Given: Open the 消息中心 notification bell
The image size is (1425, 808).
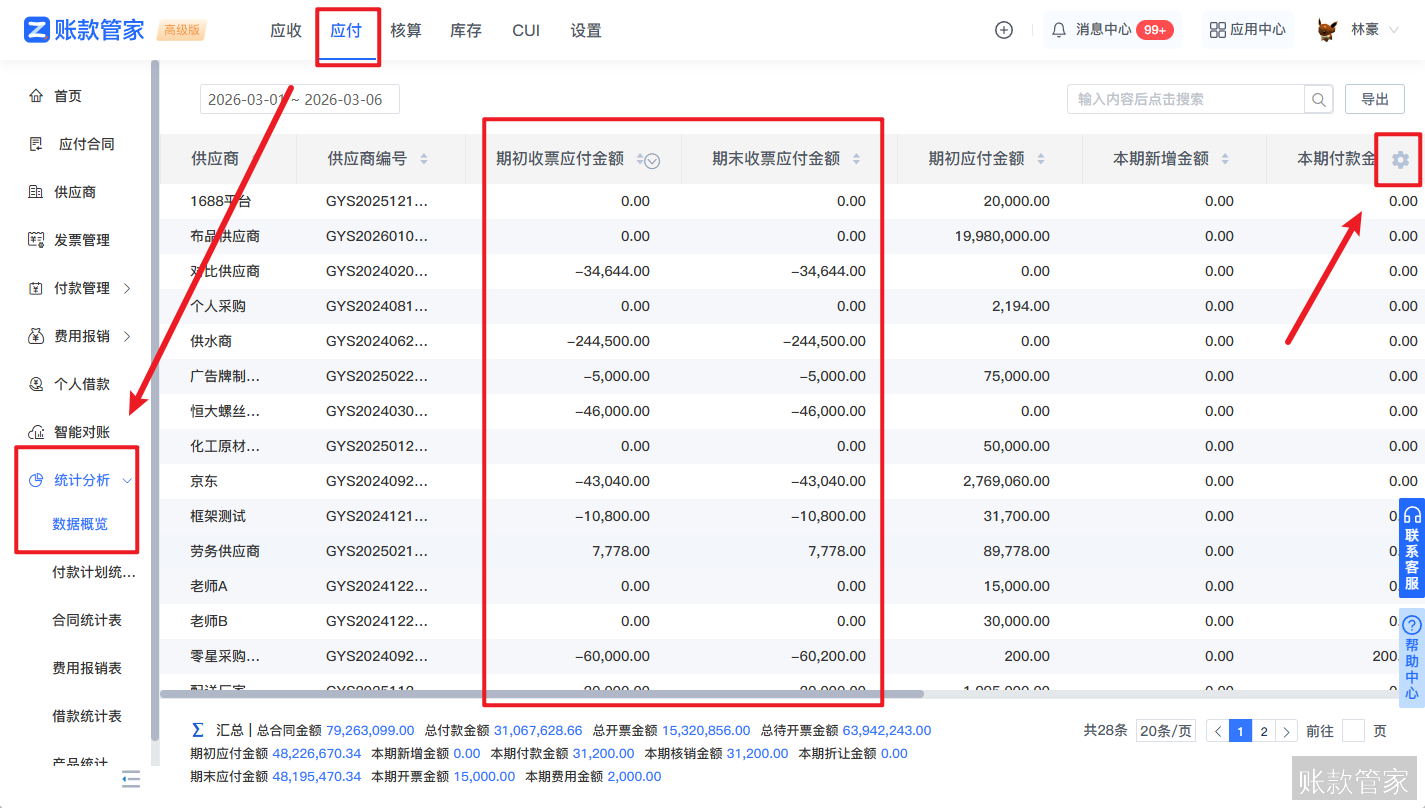Looking at the screenshot, I should coord(1058,29).
